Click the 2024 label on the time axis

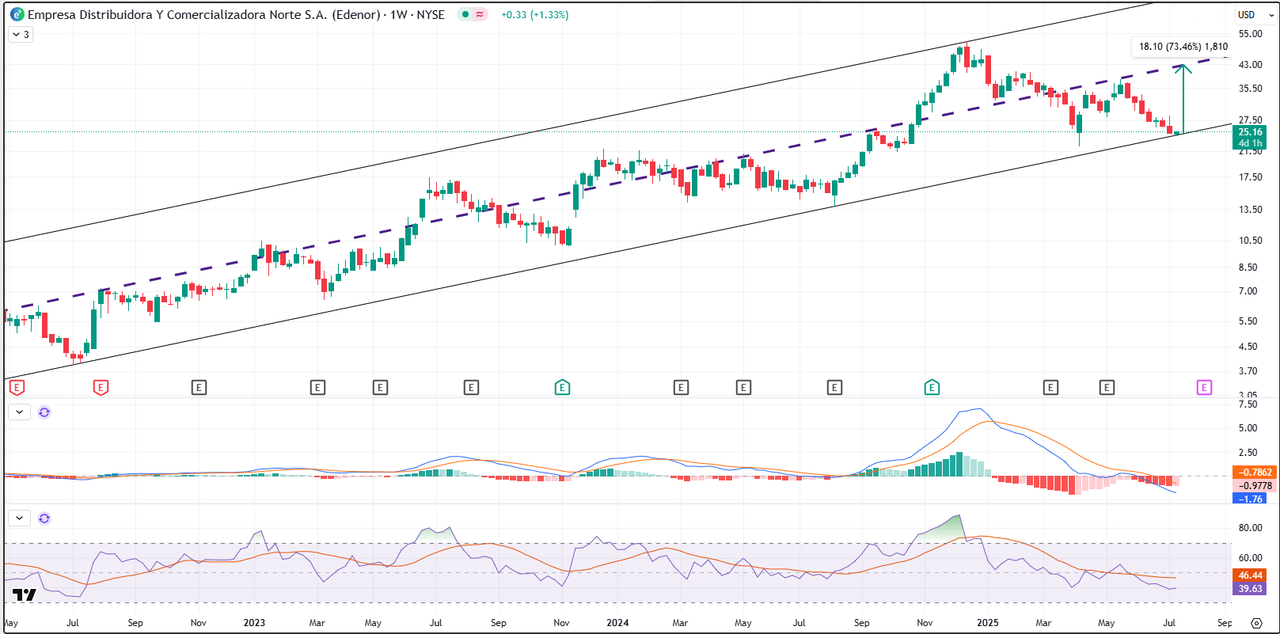(x=618, y=622)
